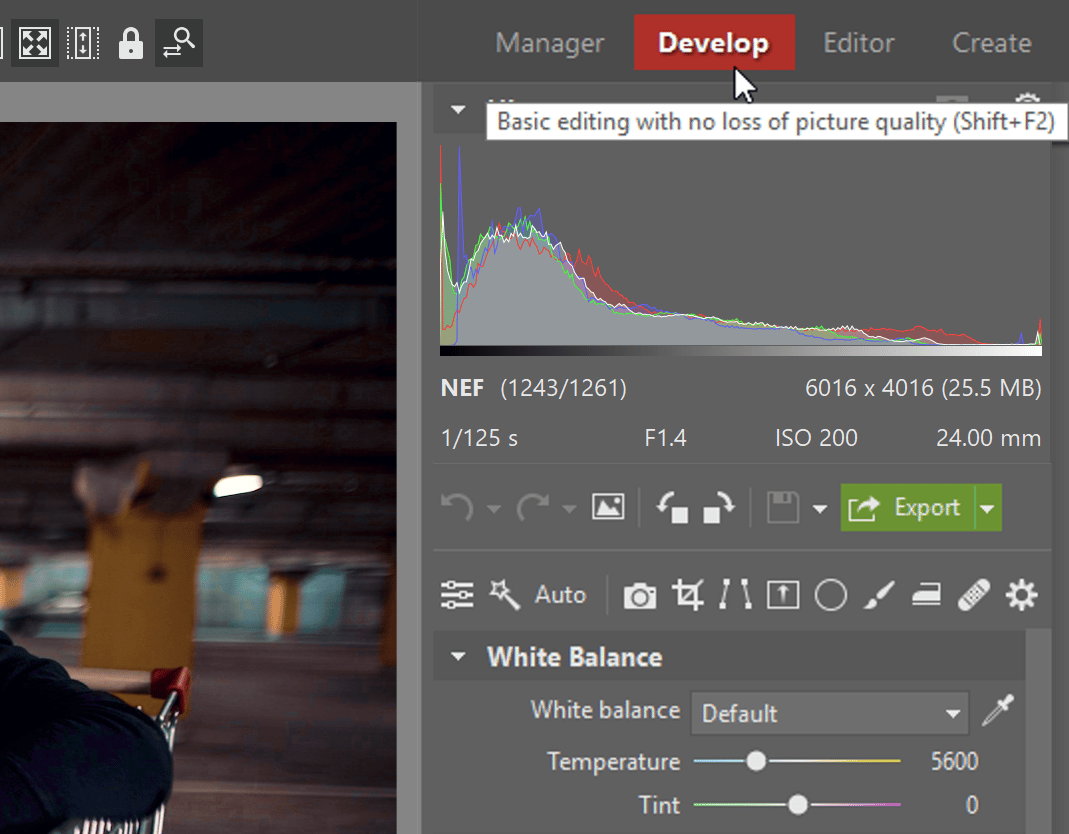
Task: Click the NEF format label
Action: 462,388
